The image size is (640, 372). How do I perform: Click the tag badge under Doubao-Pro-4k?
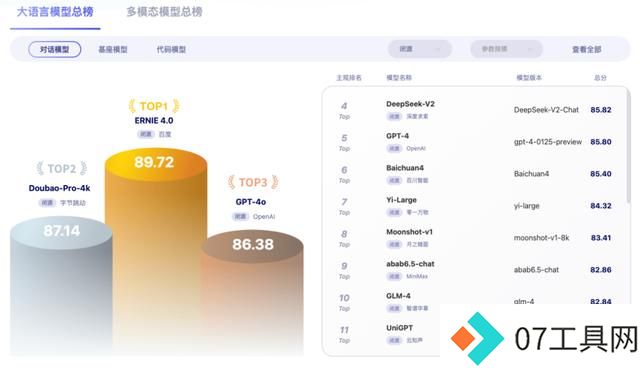[x=47, y=203]
